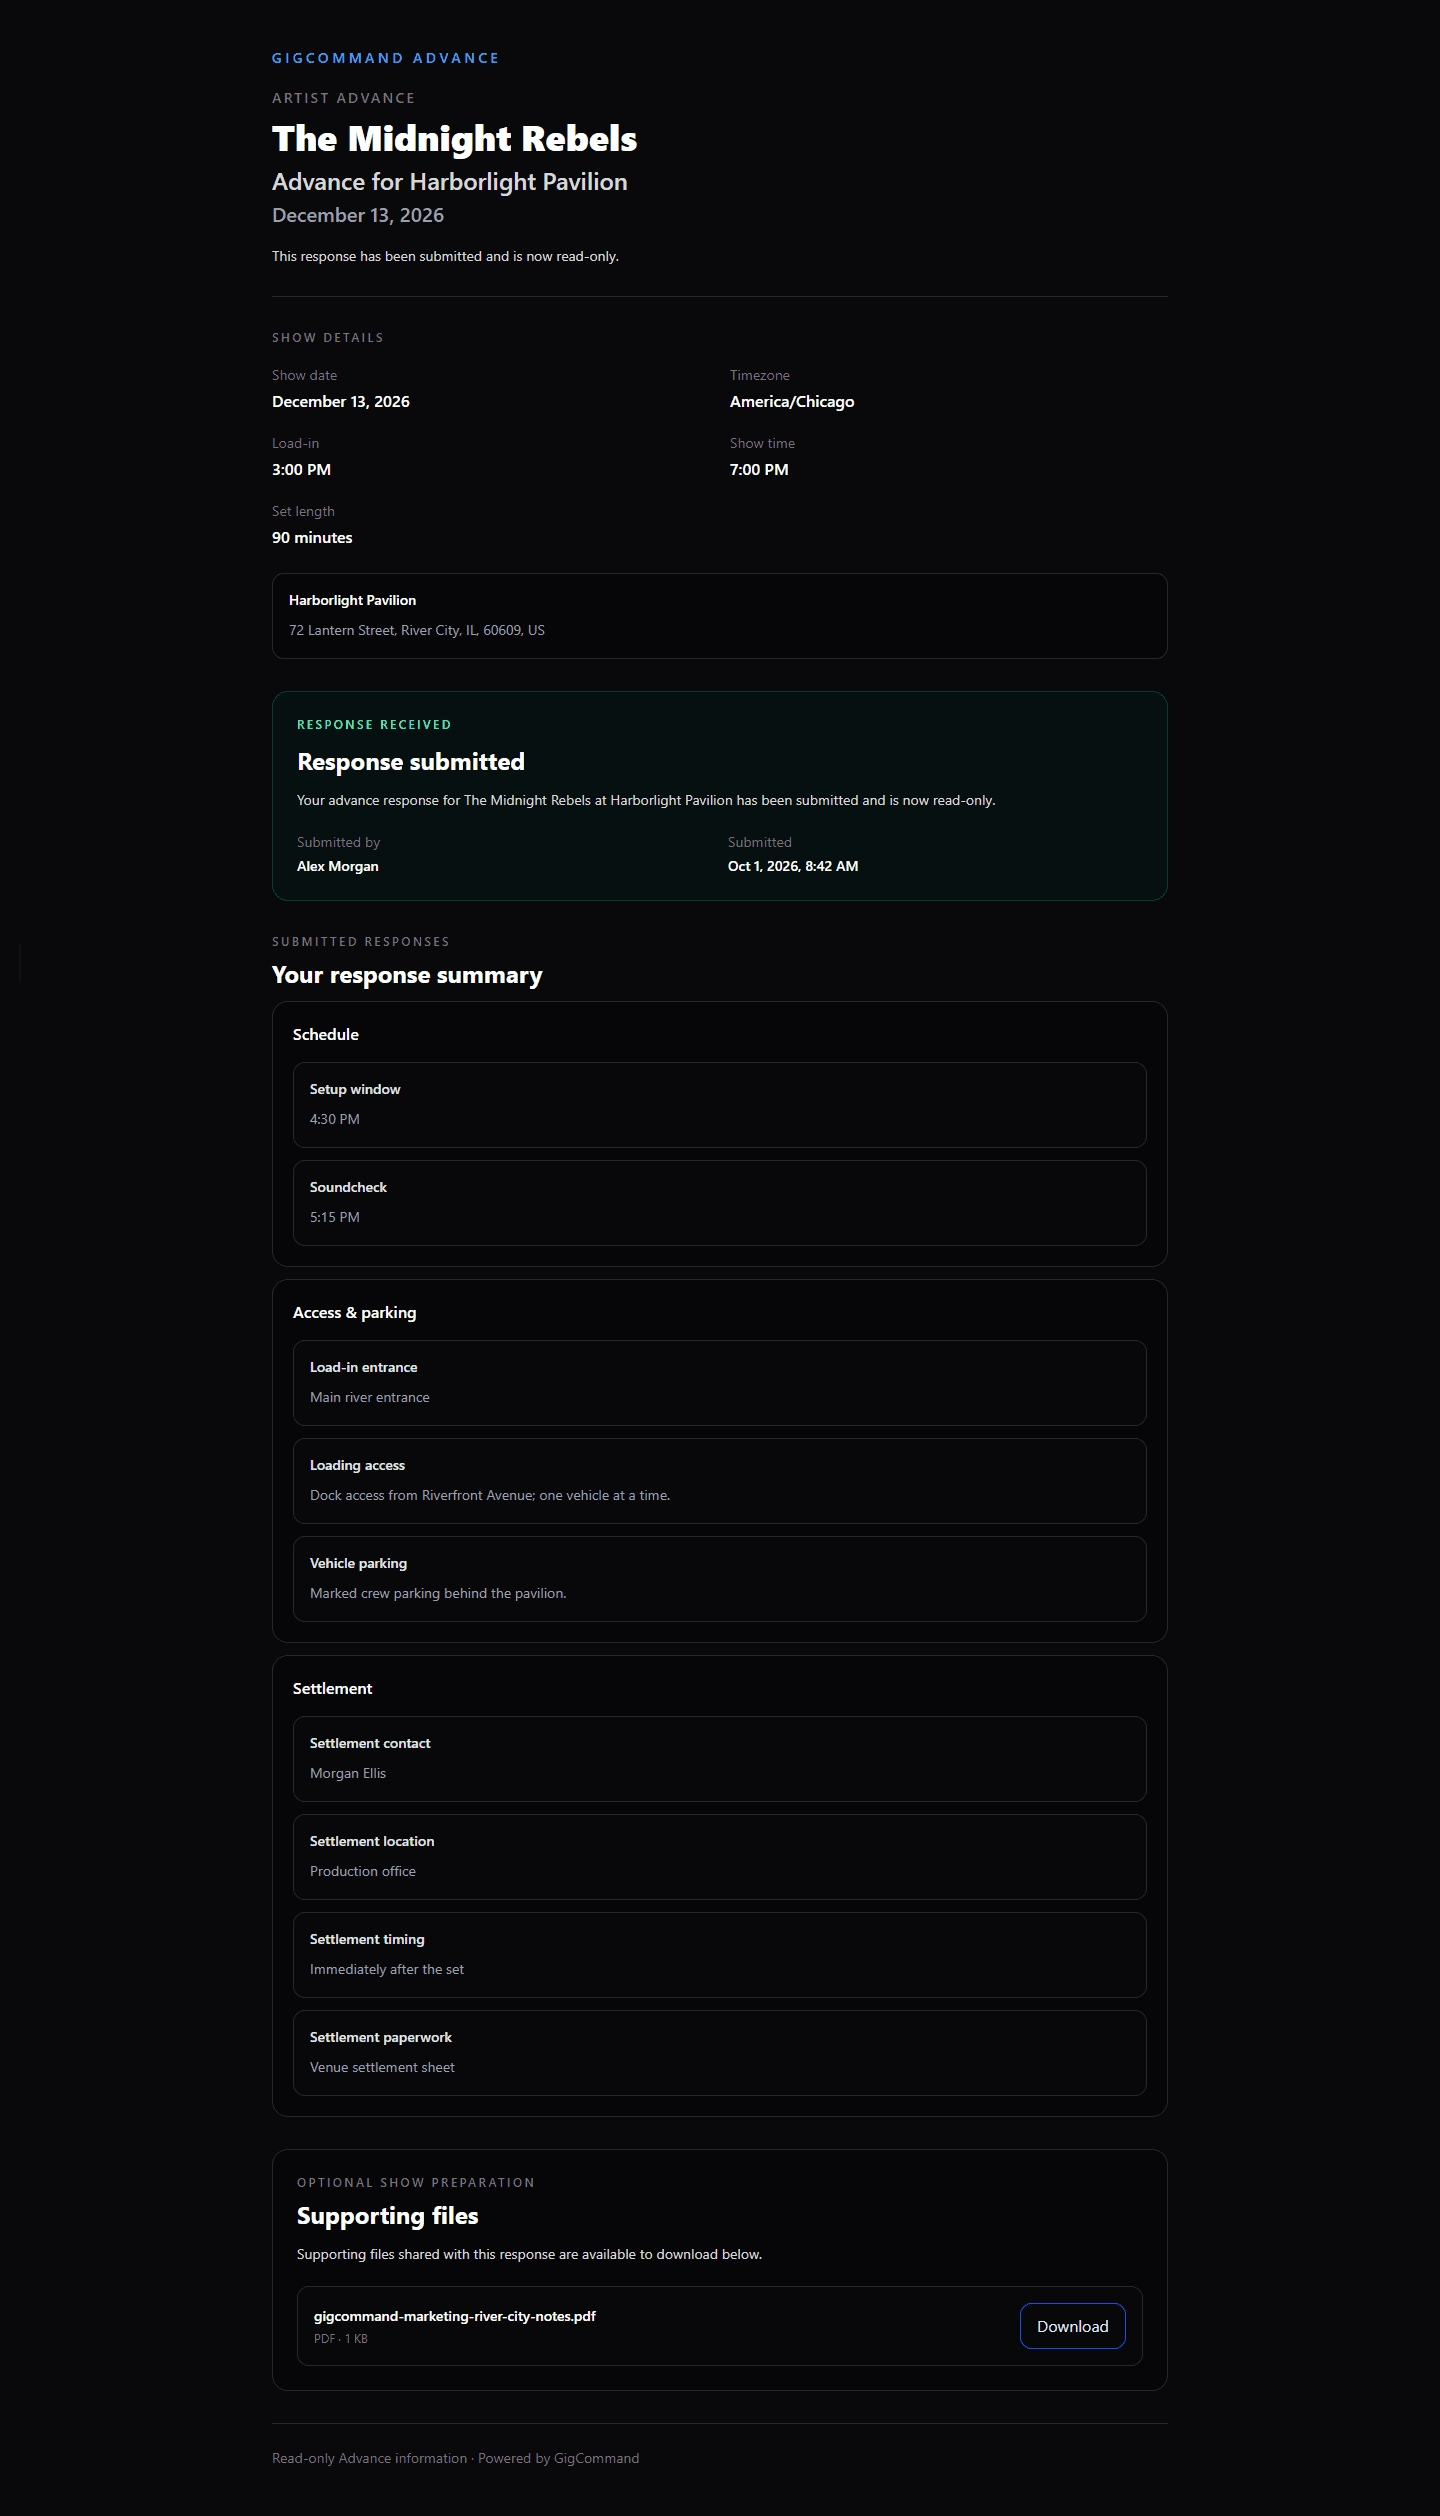This screenshot has height=2516, width=1440.
Task: Click the settlement contact Morgan Ellis
Action: [x=347, y=1773]
